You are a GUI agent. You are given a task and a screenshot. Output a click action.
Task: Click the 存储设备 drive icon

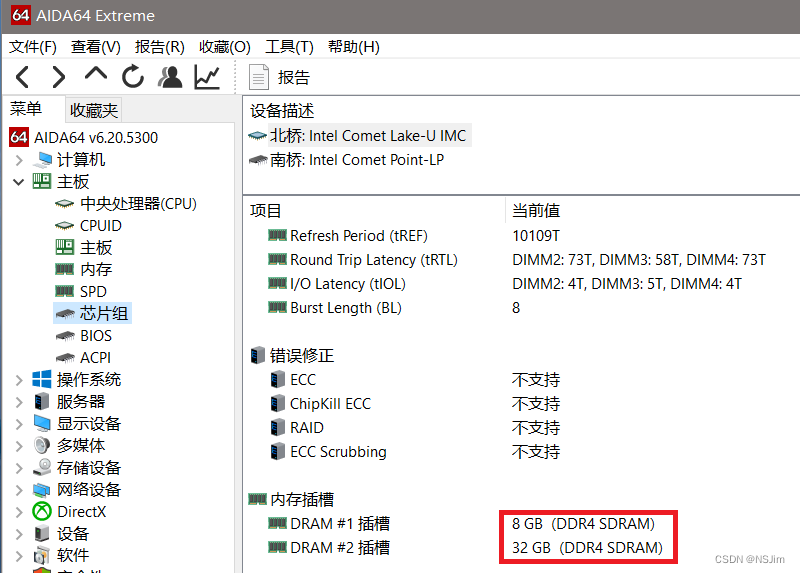(x=42, y=467)
